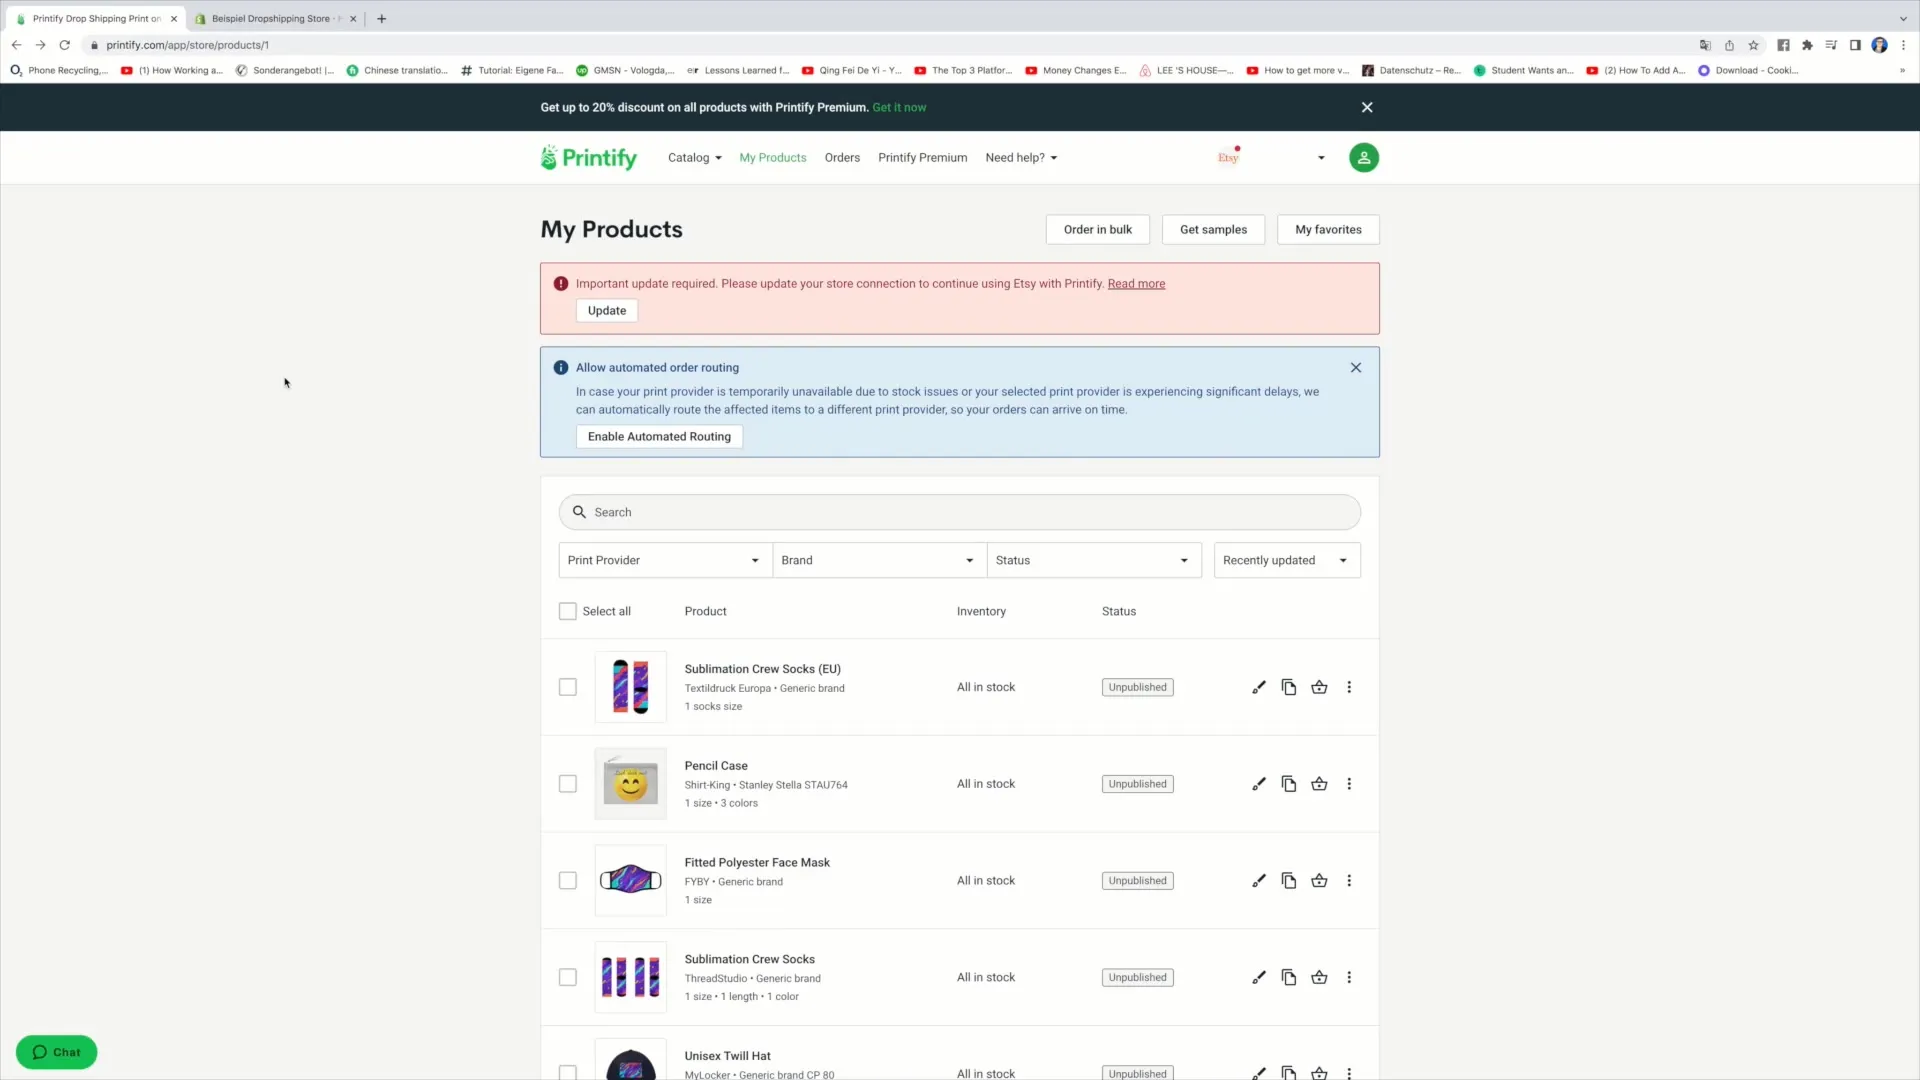The height and width of the screenshot is (1080, 1920).
Task: Open the Recently updated sort dropdown
Action: (1287, 560)
